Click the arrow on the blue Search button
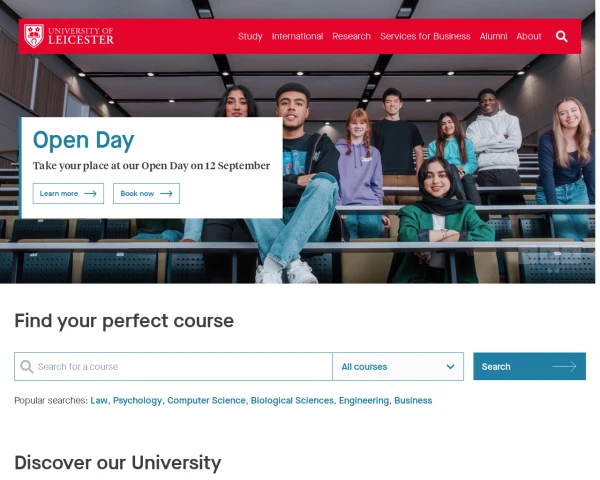600x480 pixels. click(564, 367)
